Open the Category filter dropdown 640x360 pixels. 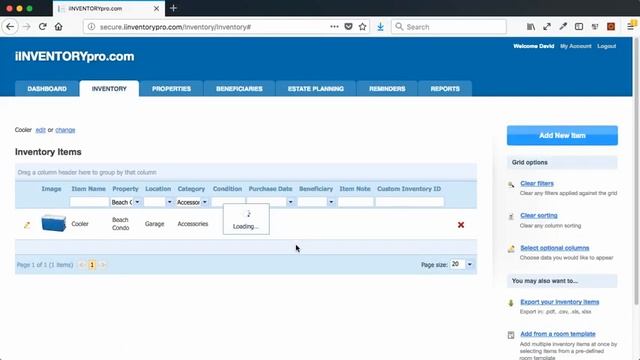[205, 202]
